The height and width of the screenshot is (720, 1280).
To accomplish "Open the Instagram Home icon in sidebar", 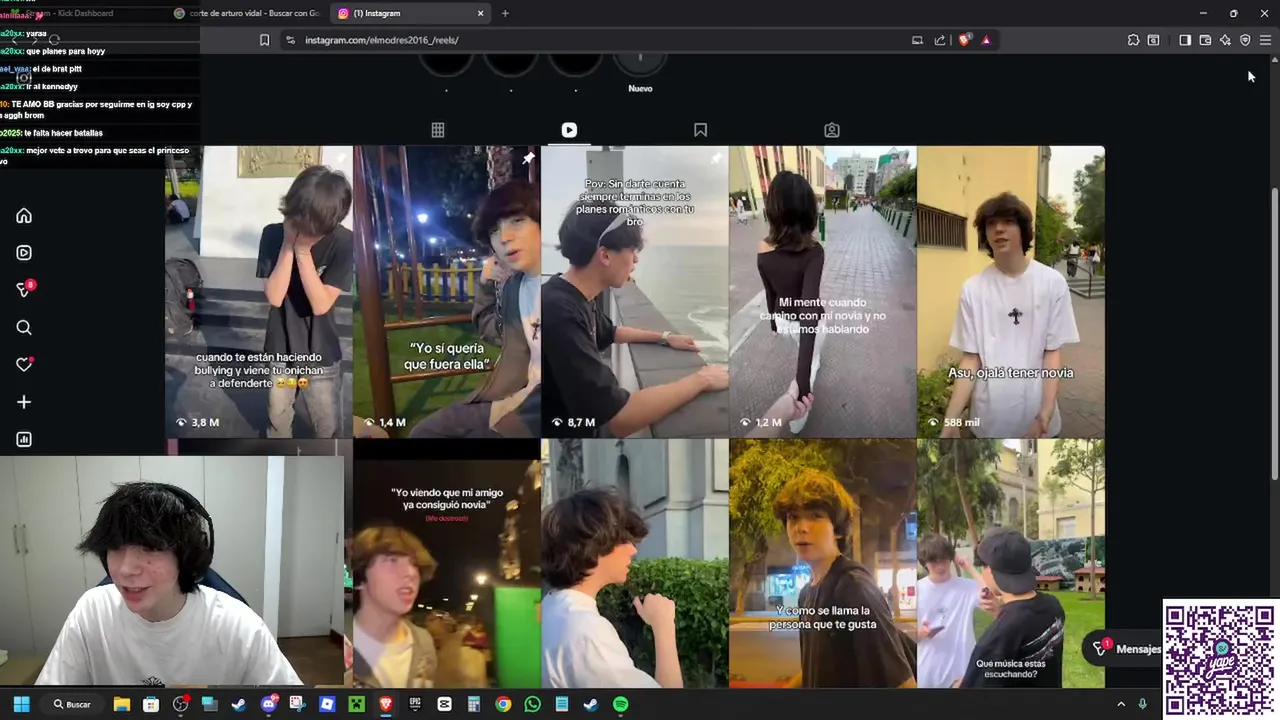I will pos(24,216).
